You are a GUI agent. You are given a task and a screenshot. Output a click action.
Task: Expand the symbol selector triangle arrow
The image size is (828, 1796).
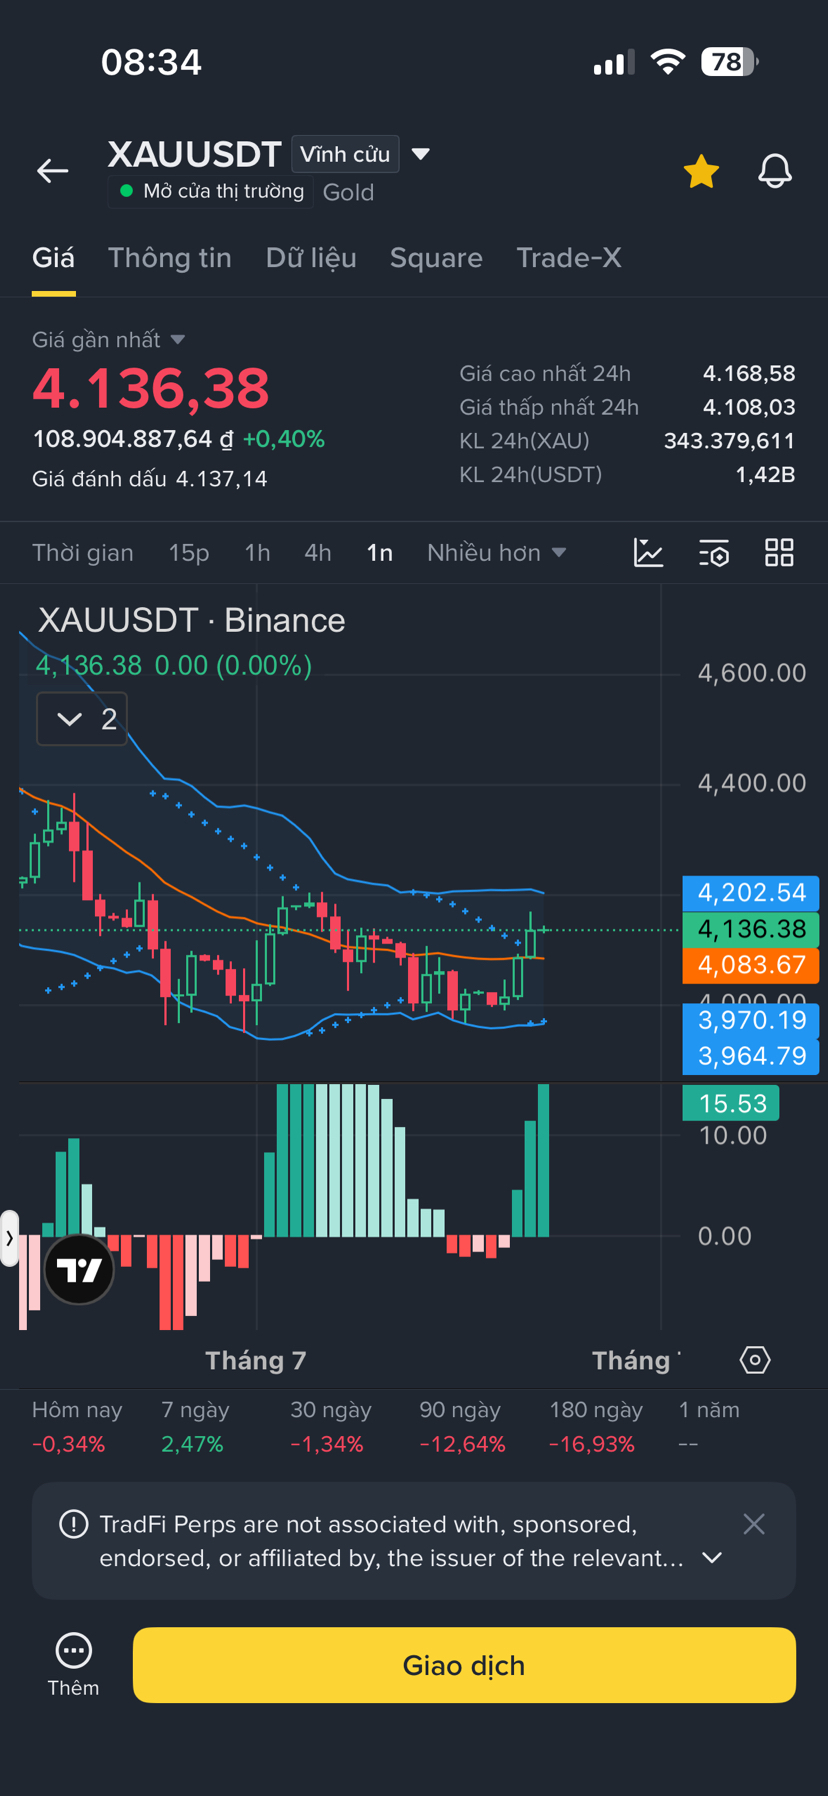click(x=421, y=154)
